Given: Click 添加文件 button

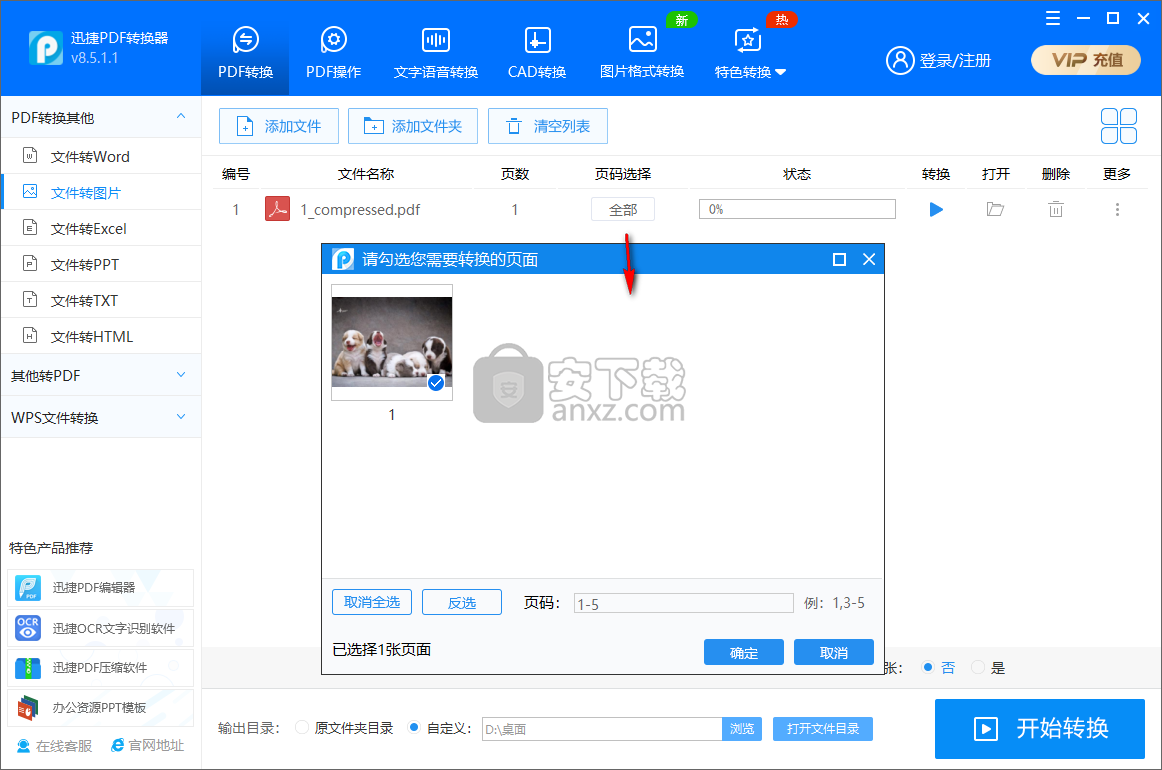Looking at the screenshot, I should [279, 126].
